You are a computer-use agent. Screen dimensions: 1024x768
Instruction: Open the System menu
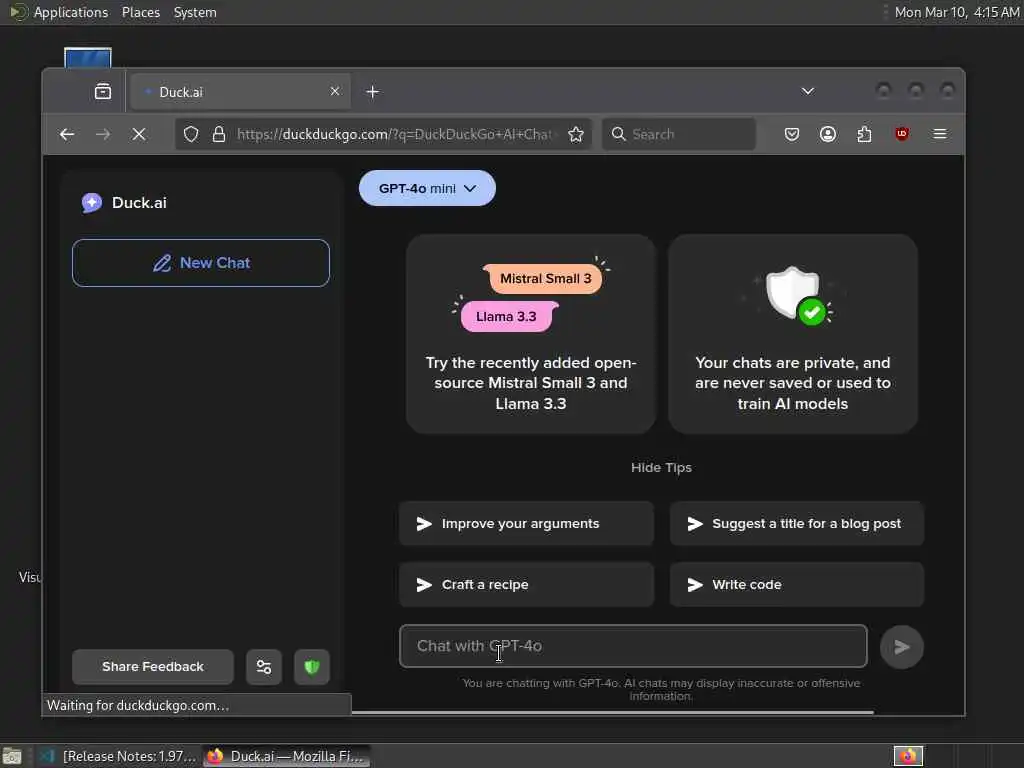point(195,12)
